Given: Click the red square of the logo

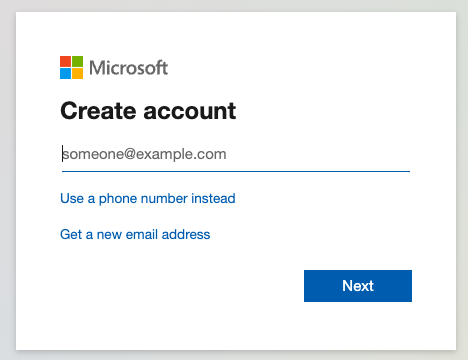Looking at the screenshot, I should pos(65,61).
